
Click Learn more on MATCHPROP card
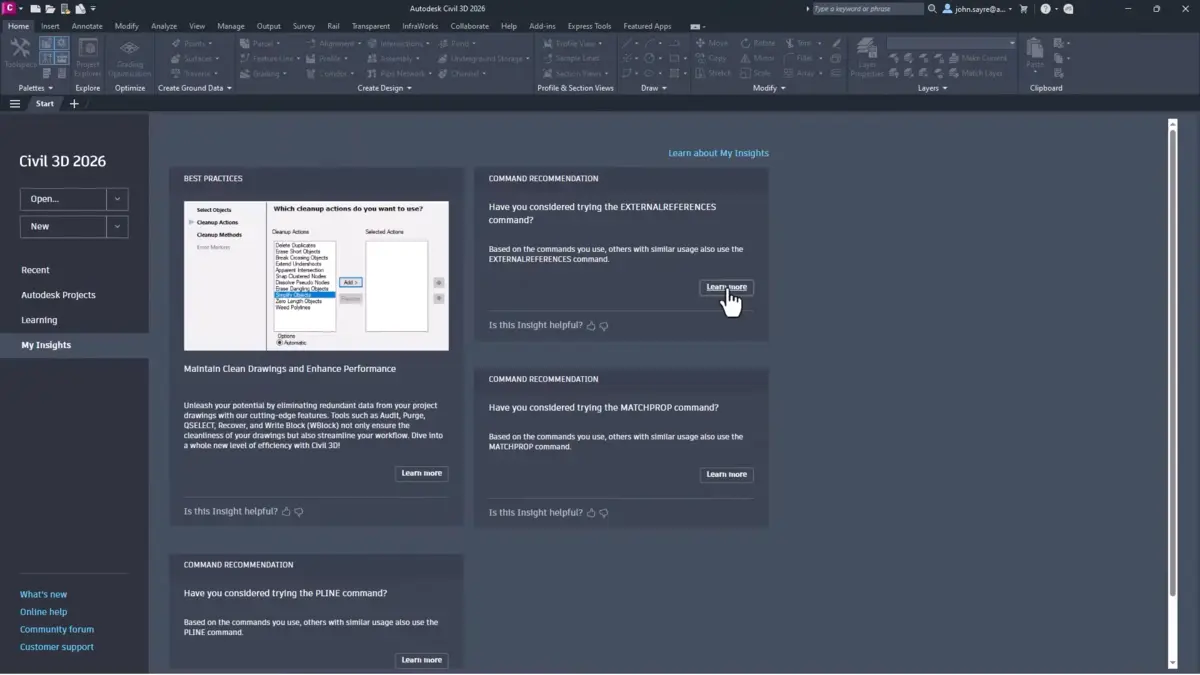point(726,474)
